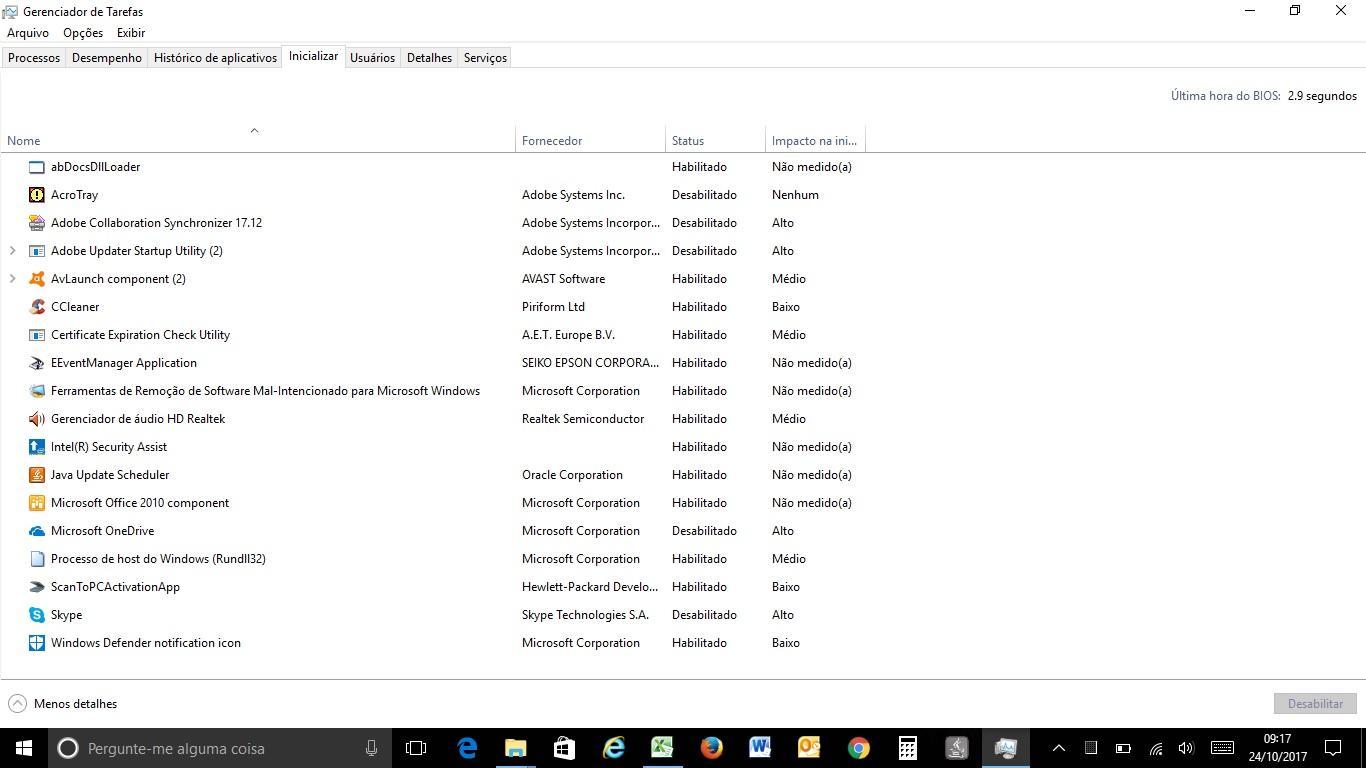The height and width of the screenshot is (768, 1366).
Task: Open the wireless network tray icon
Action: click(x=1155, y=748)
